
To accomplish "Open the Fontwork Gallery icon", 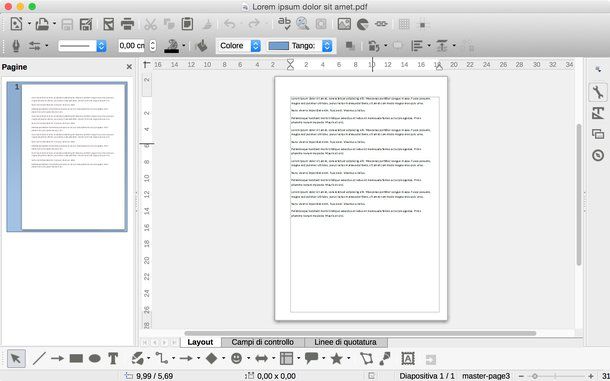I will tap(408, 358).
